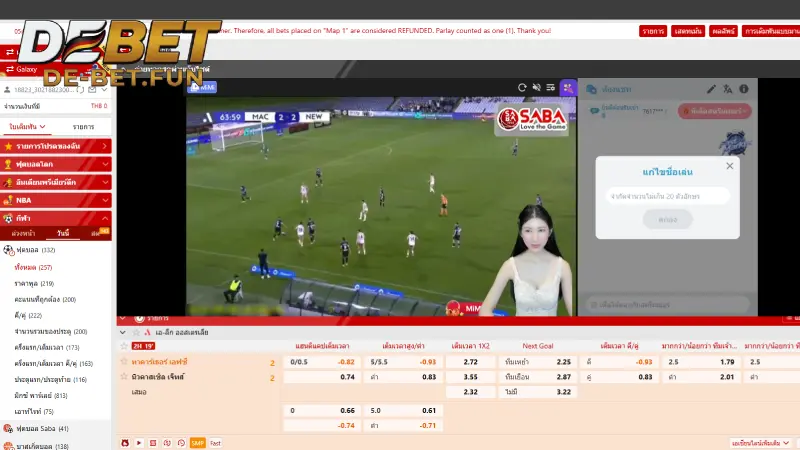Screen dimensions: 800x450
Task: Click the pencil edit nickname icon
Action: coord(711,89)
